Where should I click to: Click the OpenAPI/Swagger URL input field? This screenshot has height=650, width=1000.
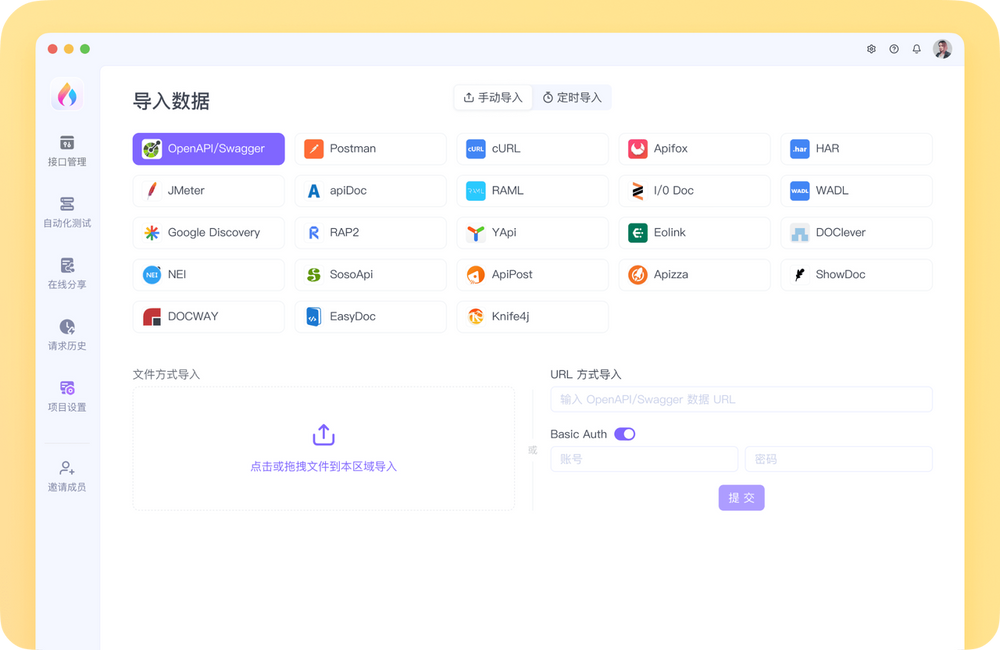741,399
